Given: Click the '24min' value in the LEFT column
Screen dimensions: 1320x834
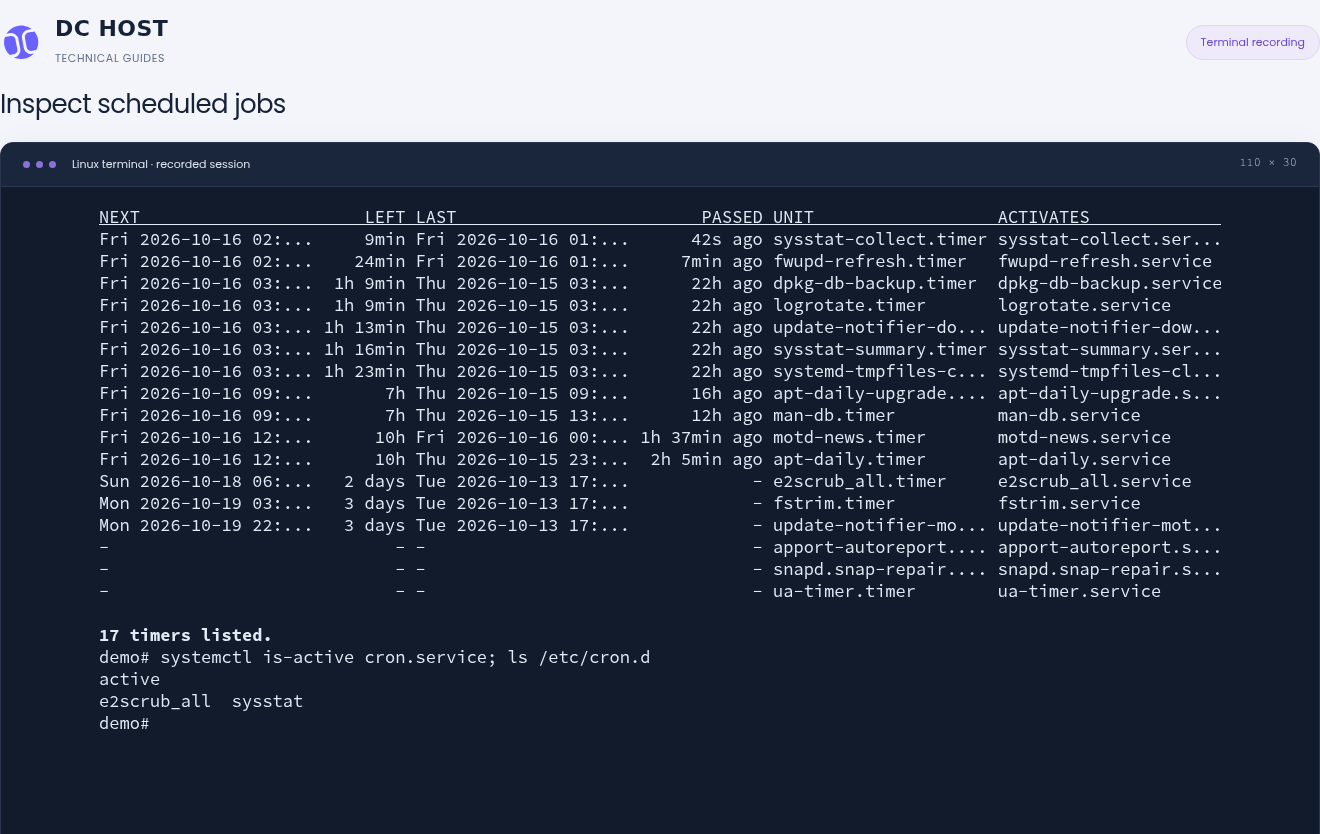Looking at the screenshot, I should pyautogui.click(x=380, y=261).
